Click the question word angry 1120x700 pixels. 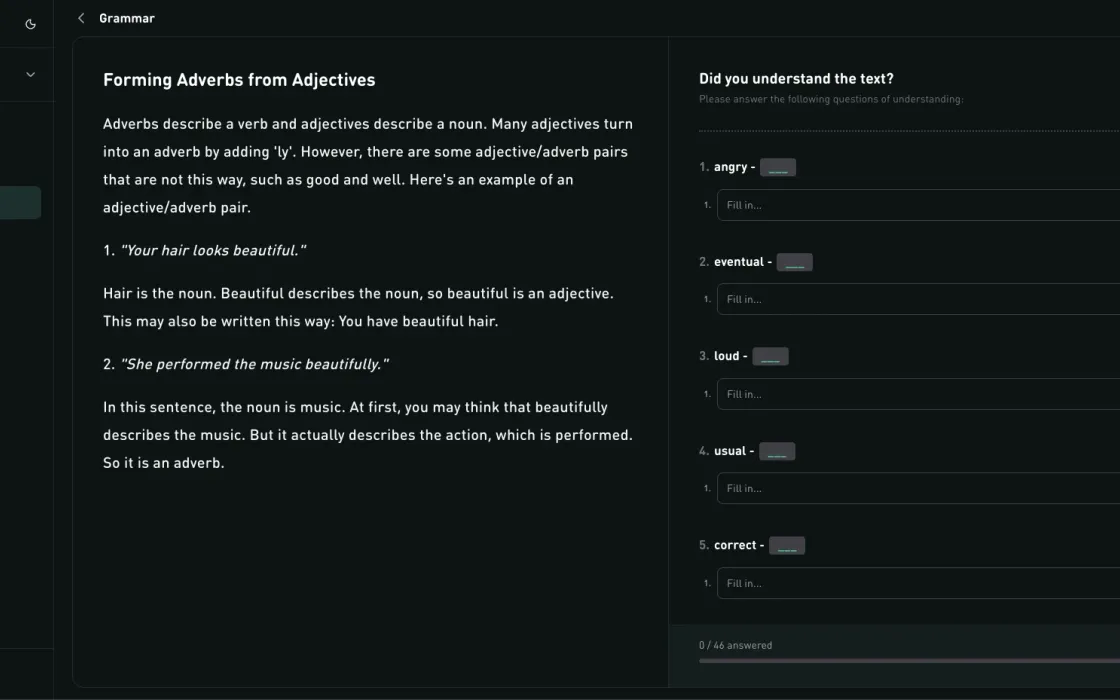click(730, 167)
